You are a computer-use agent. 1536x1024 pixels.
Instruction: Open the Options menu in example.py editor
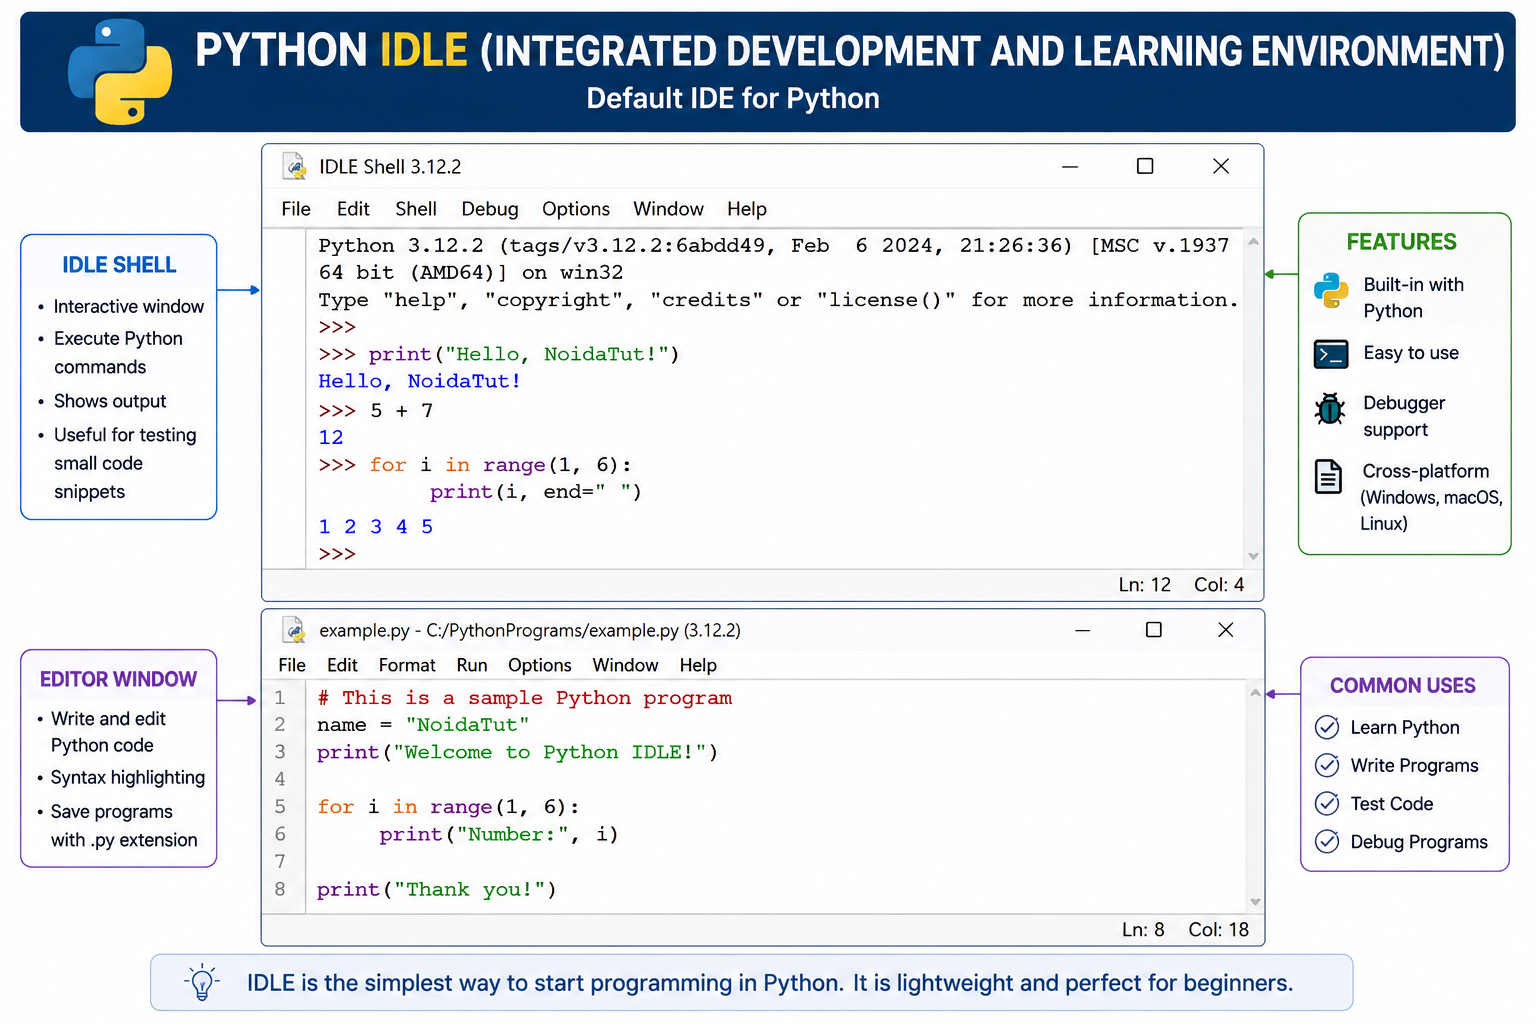pos(540,665)
